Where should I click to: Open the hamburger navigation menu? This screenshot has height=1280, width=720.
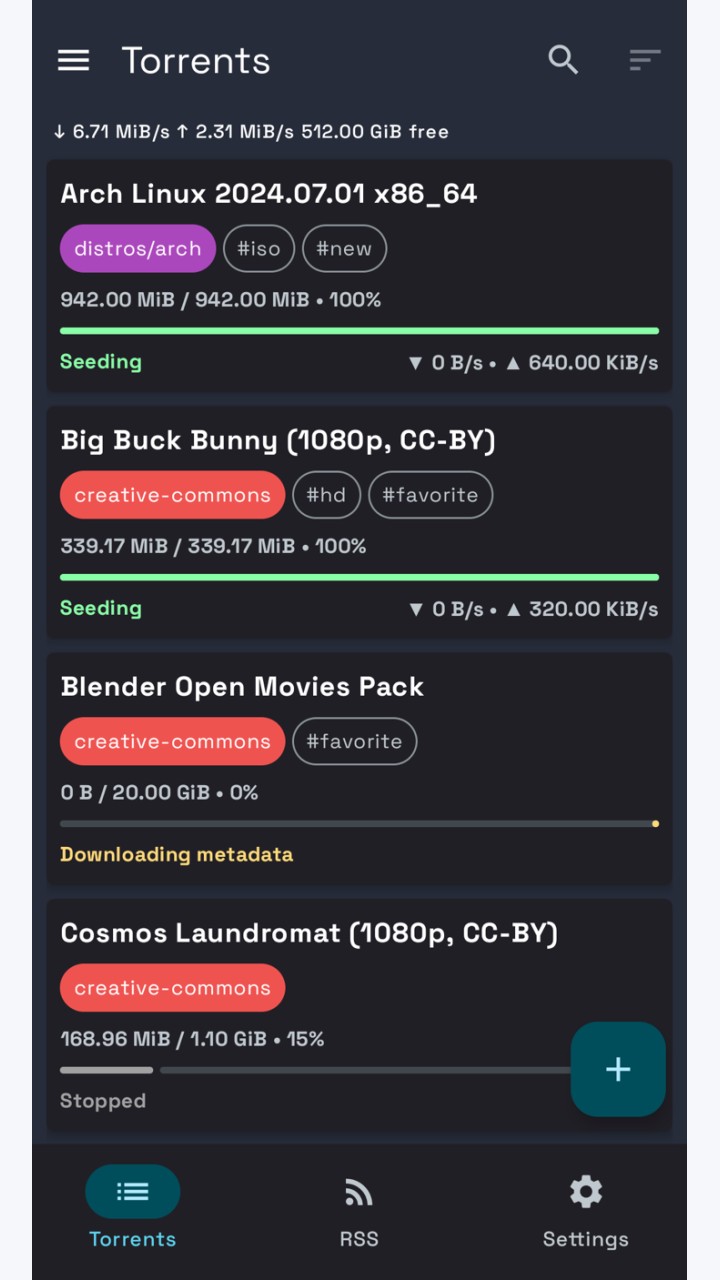(73, 60)
